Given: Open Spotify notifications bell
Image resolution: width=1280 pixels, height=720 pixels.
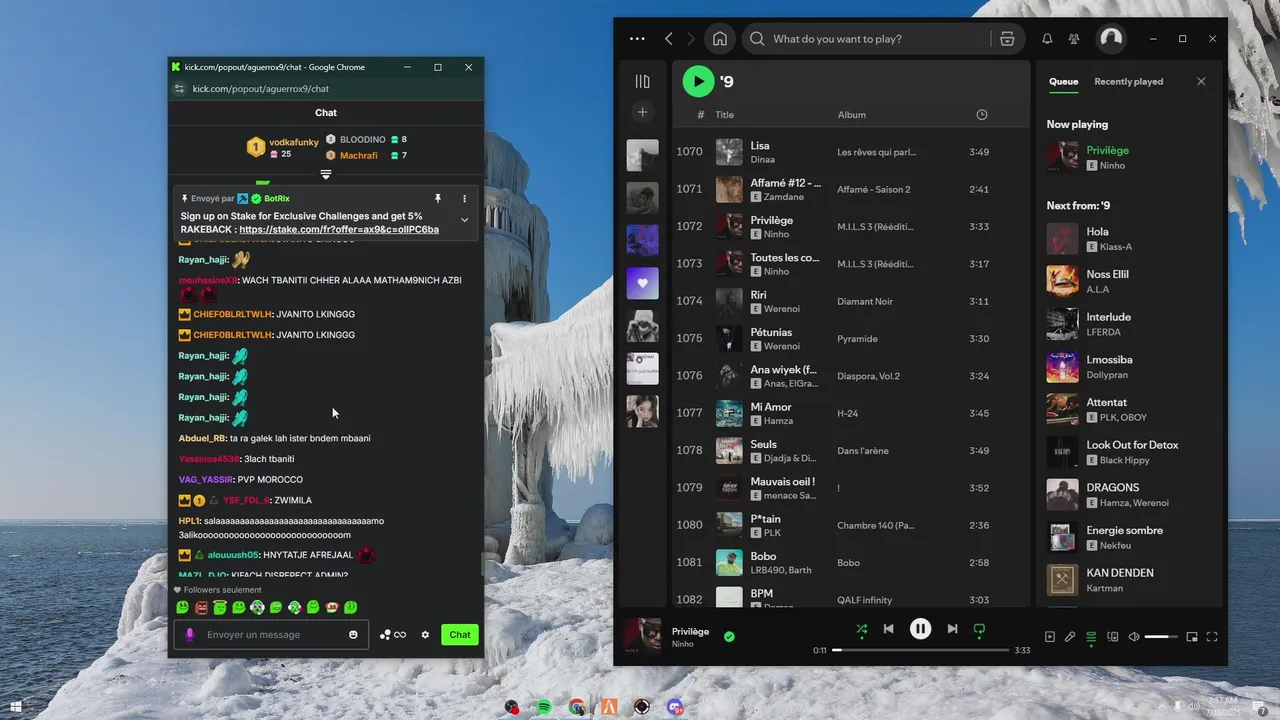Looking at the screenshot, I should pyautogui.click(x=1047, y=39).
